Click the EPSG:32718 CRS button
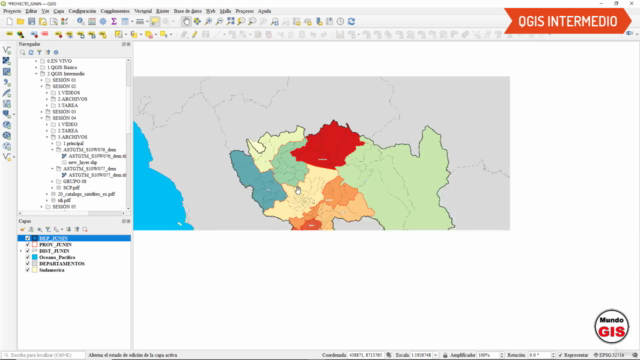The height and width of the screenshot is (360, 640). tap(609, 355)
